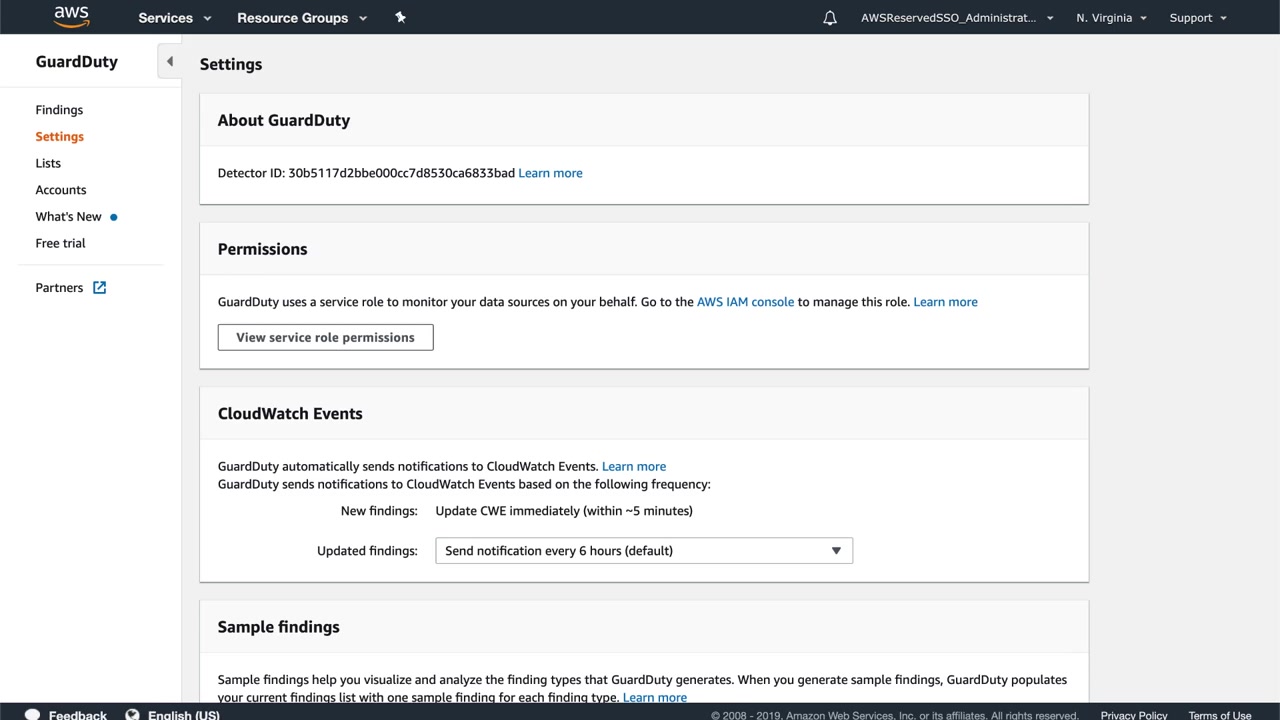Open What's New in sidebar
The height and width of the screenshot is (720, 1280).
coord(69,217)
